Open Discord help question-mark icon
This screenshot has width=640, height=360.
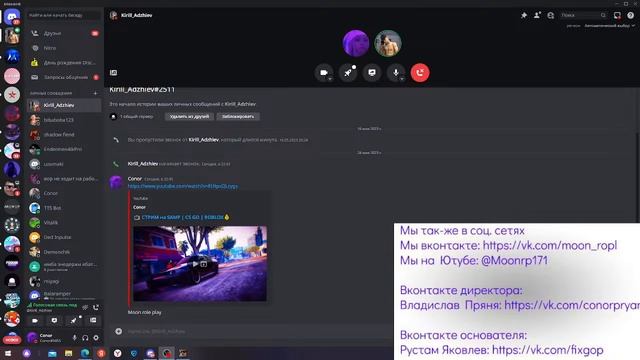[x=631, y=15]
